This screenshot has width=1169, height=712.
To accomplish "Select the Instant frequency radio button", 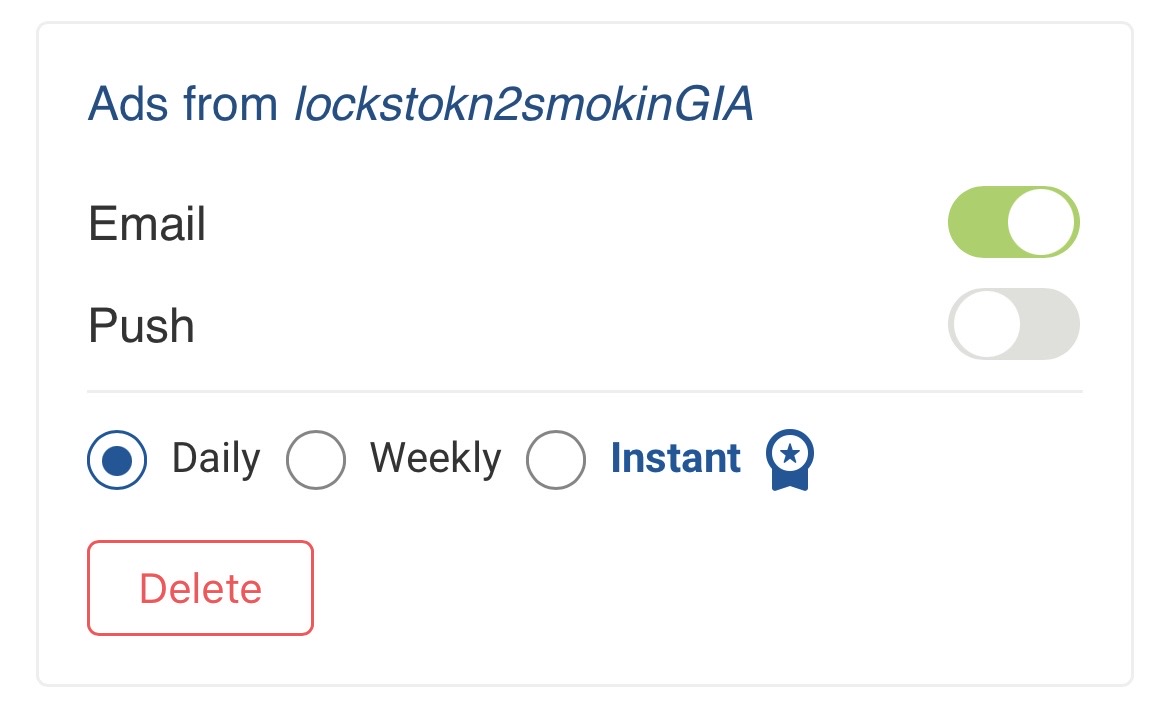I will 556,460.
